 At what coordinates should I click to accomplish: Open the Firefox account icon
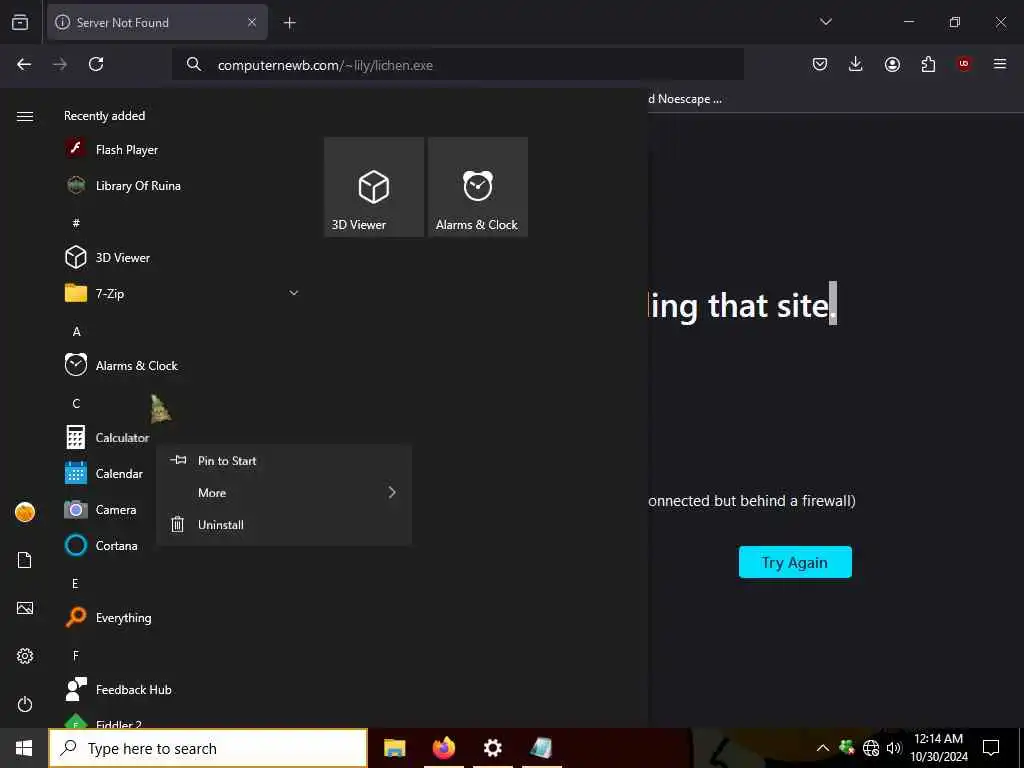(892, 64)
